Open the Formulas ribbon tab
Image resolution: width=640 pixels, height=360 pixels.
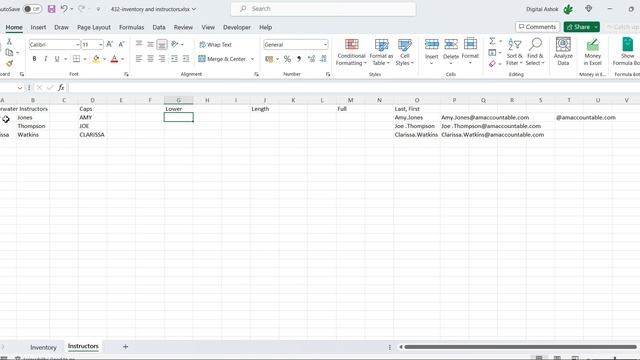point(131,27)
